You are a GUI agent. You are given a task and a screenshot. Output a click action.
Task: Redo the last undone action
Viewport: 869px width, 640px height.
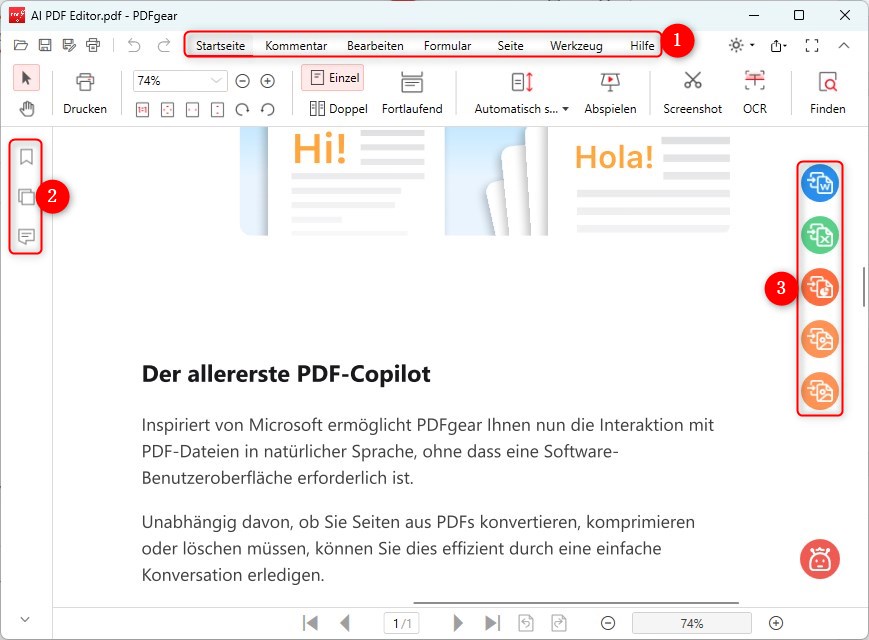[x=163, y=45]
